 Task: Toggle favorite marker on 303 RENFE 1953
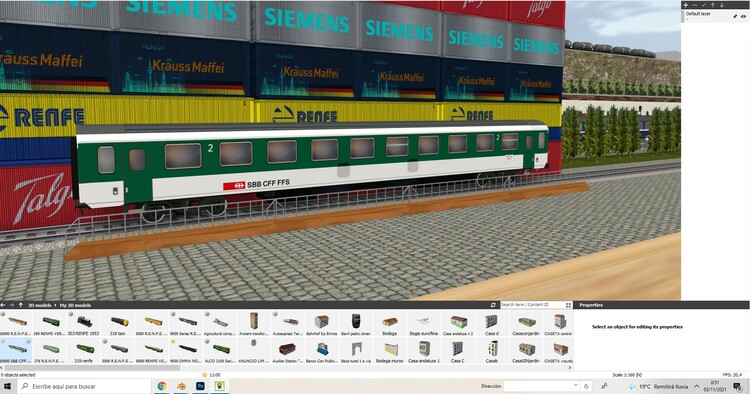71,315
